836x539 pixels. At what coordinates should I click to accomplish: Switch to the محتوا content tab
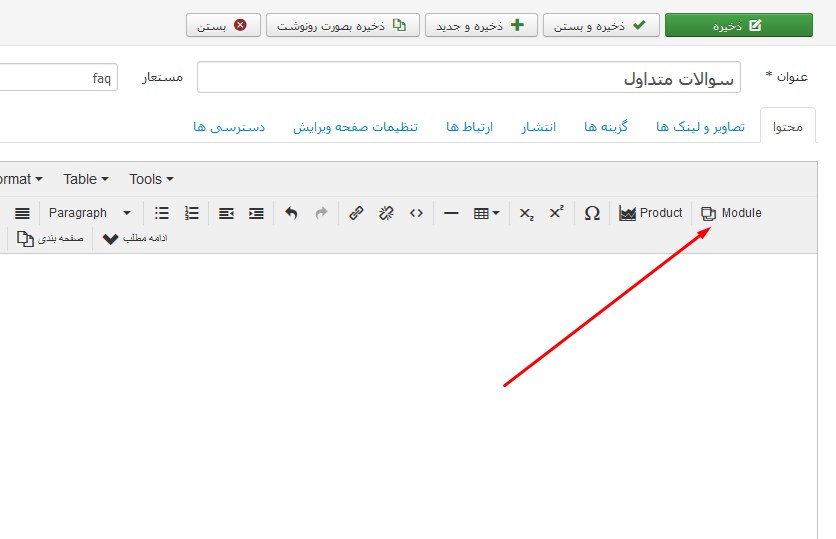787,126
